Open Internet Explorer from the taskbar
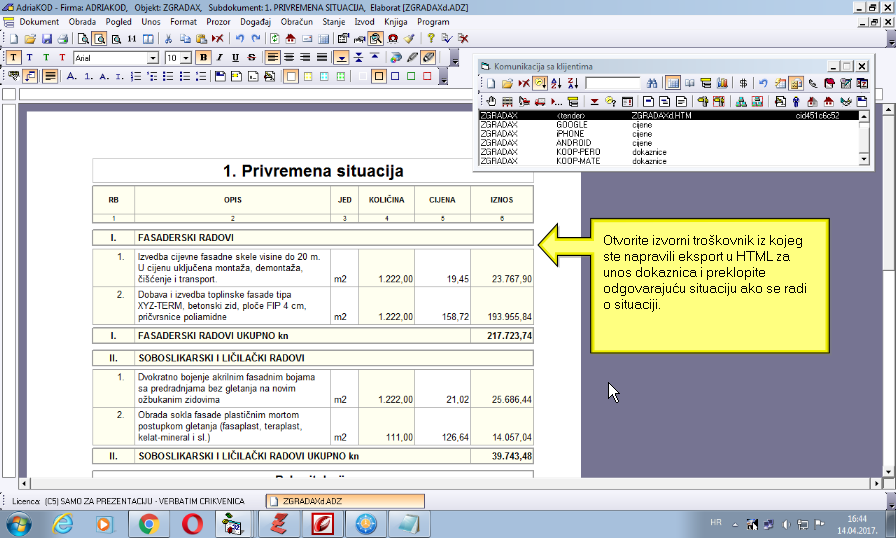Viewport: 896px width, 538px height. [x=62, y=524]
